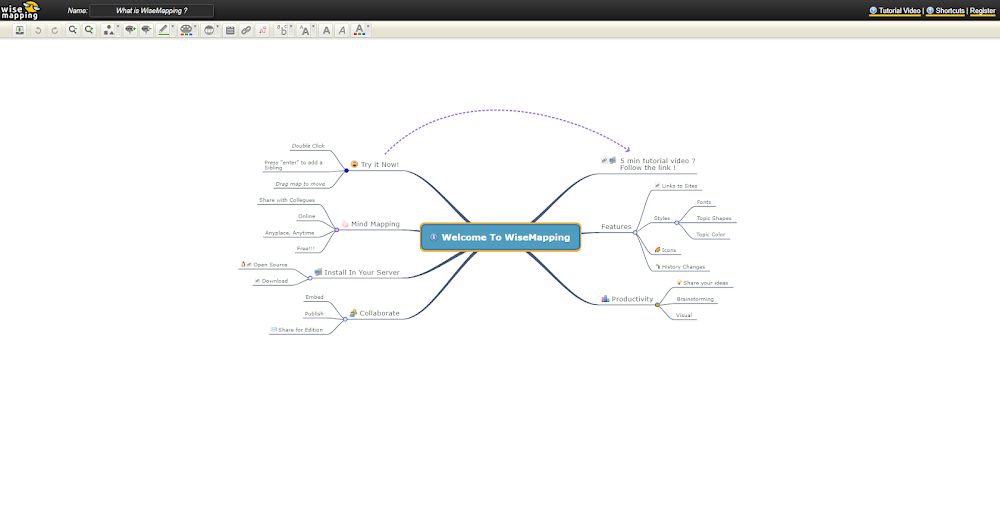This screenshot has width=1000, height=509.
Task: Click the Double Click subtopic
Action: coord(308,146)
